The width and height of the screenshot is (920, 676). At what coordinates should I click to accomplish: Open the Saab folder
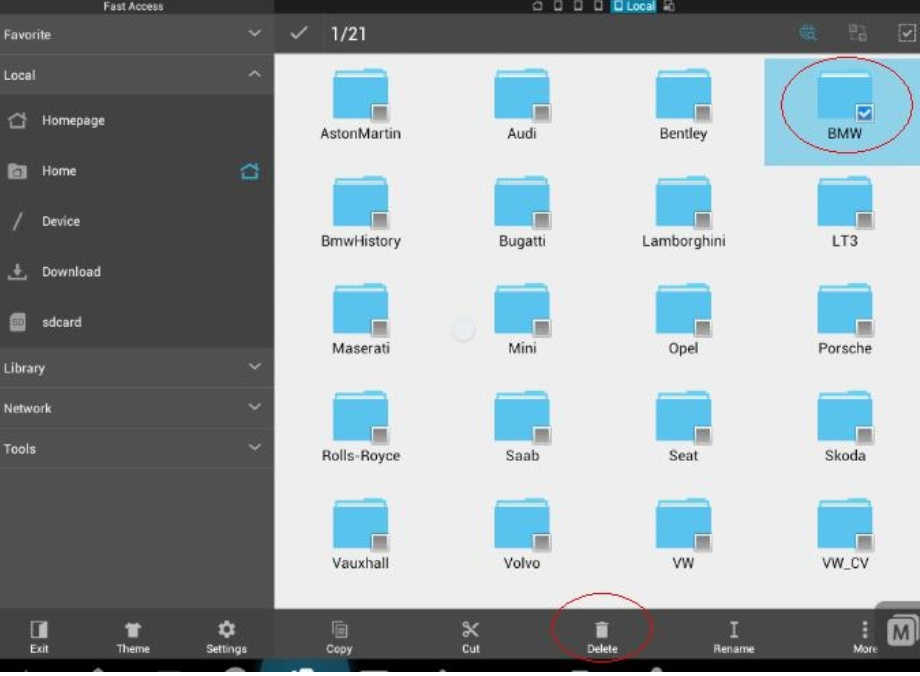522,427
